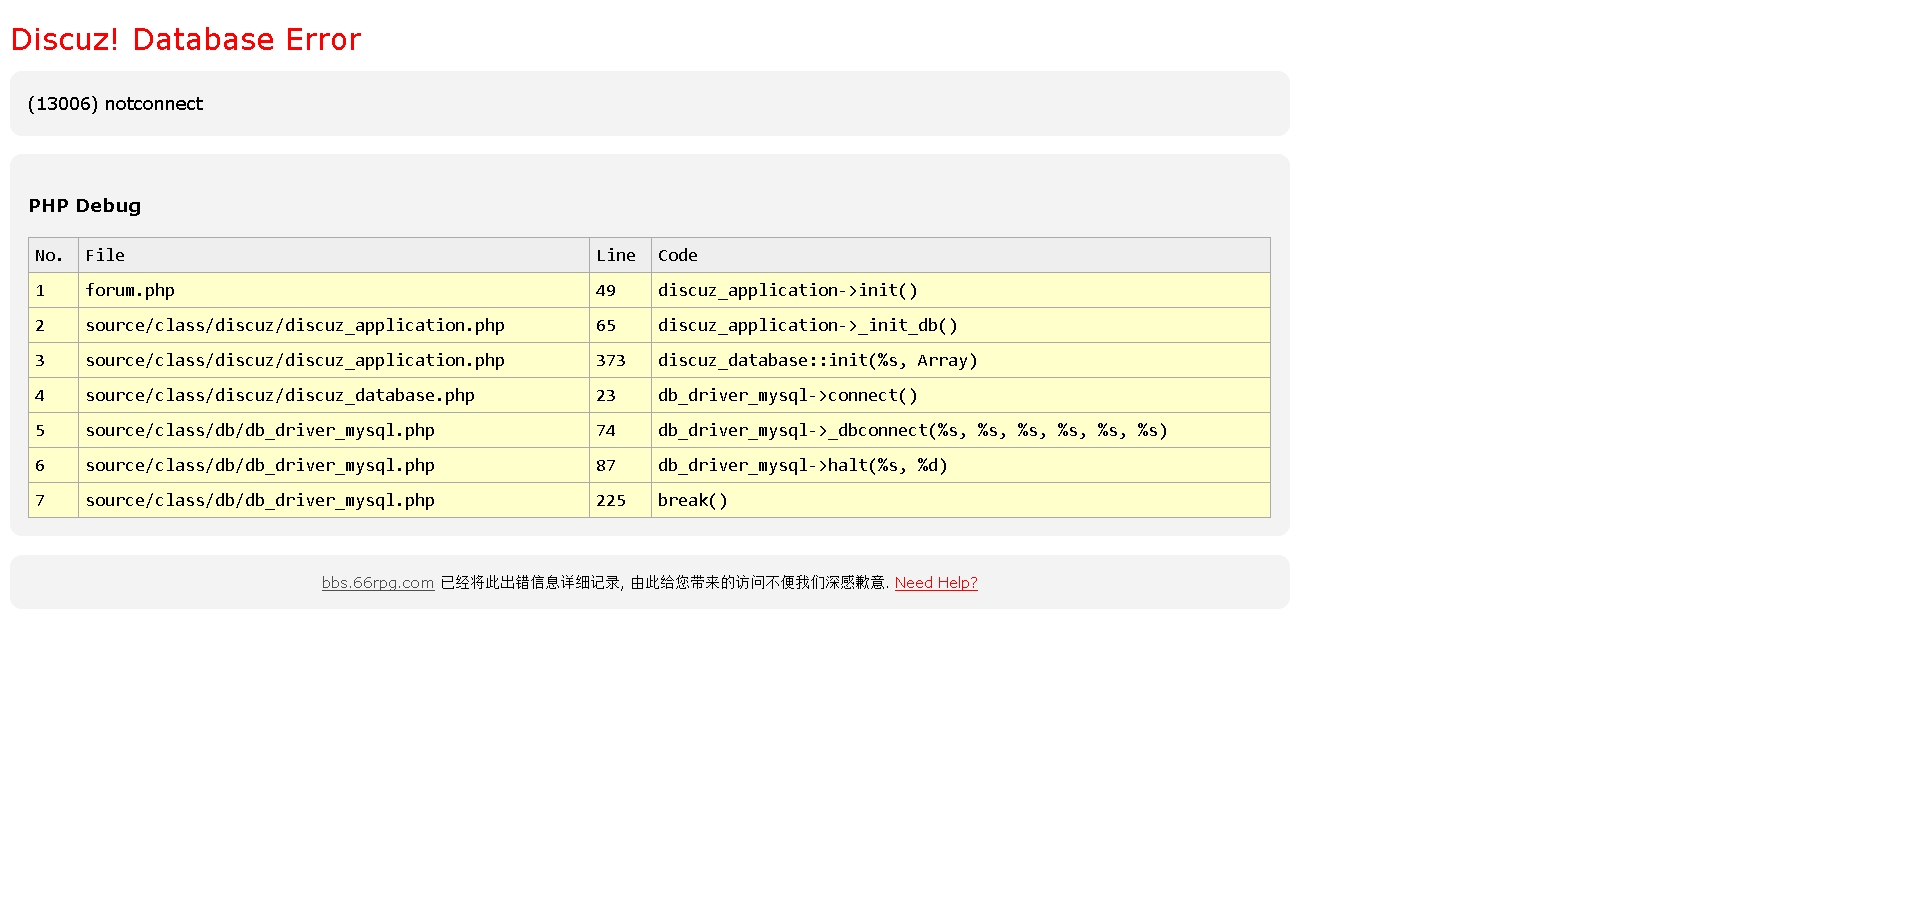Screen dimensions: 1920x914
Task: Click the 'Line' column header
Action: pos(620,255)
